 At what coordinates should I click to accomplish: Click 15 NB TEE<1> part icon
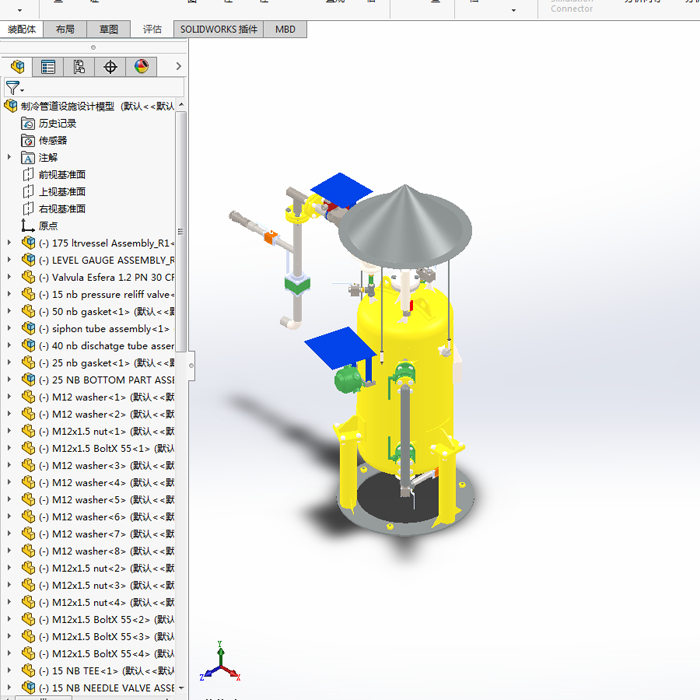point(28,671)
